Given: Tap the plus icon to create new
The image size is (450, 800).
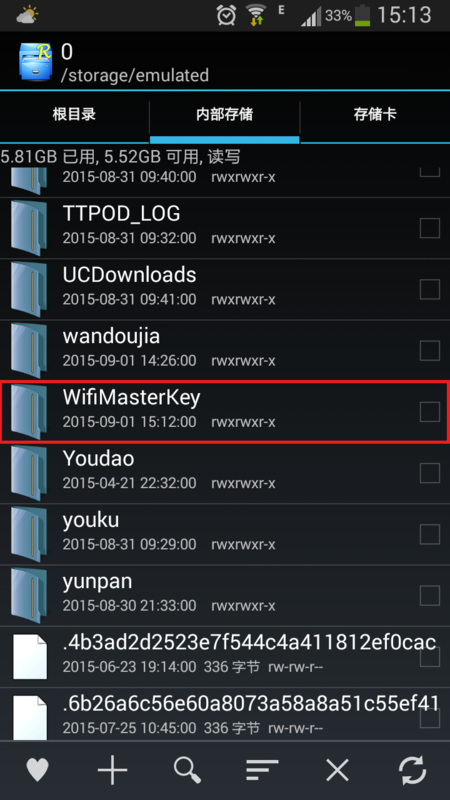Looking at the screenshot, I should pyautogui.click(x=112, y=769).
